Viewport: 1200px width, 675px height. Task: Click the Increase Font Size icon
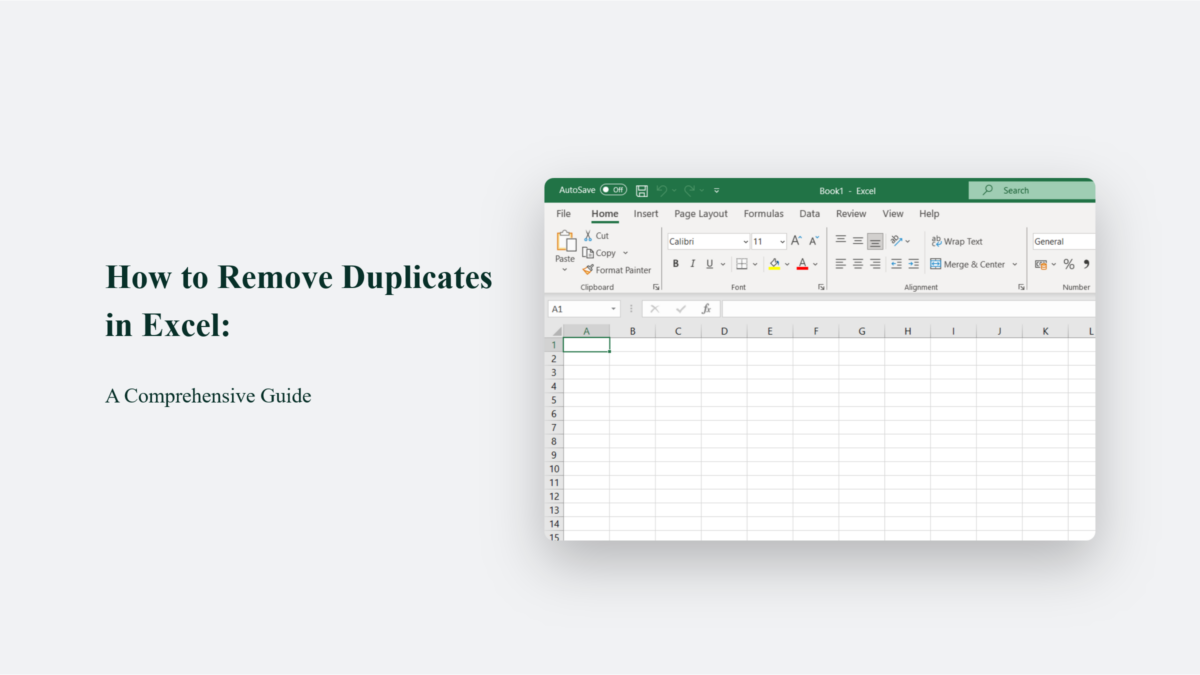coord(796,241)
